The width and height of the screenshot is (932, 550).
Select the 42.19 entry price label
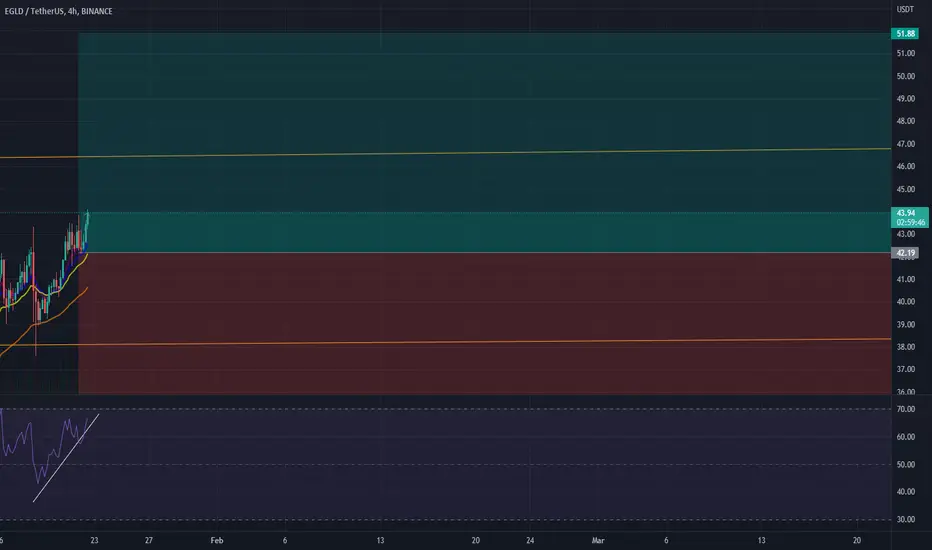pyautogui.click(x=905, y=253)
